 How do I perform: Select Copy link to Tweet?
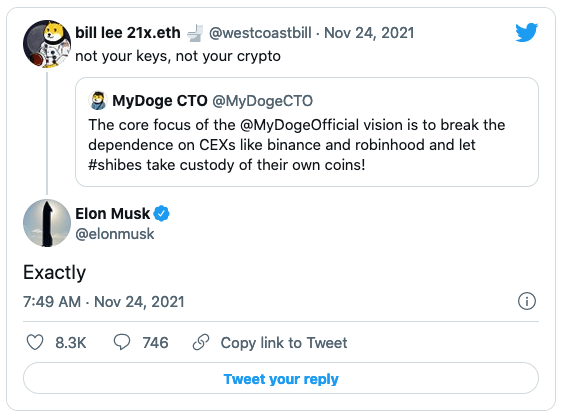[x=284, y=343]
